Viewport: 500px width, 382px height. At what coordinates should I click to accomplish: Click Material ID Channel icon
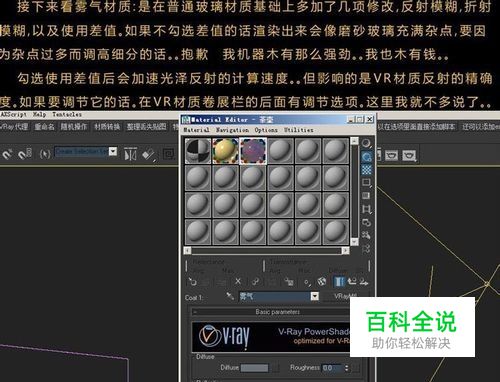coord(307,282)
